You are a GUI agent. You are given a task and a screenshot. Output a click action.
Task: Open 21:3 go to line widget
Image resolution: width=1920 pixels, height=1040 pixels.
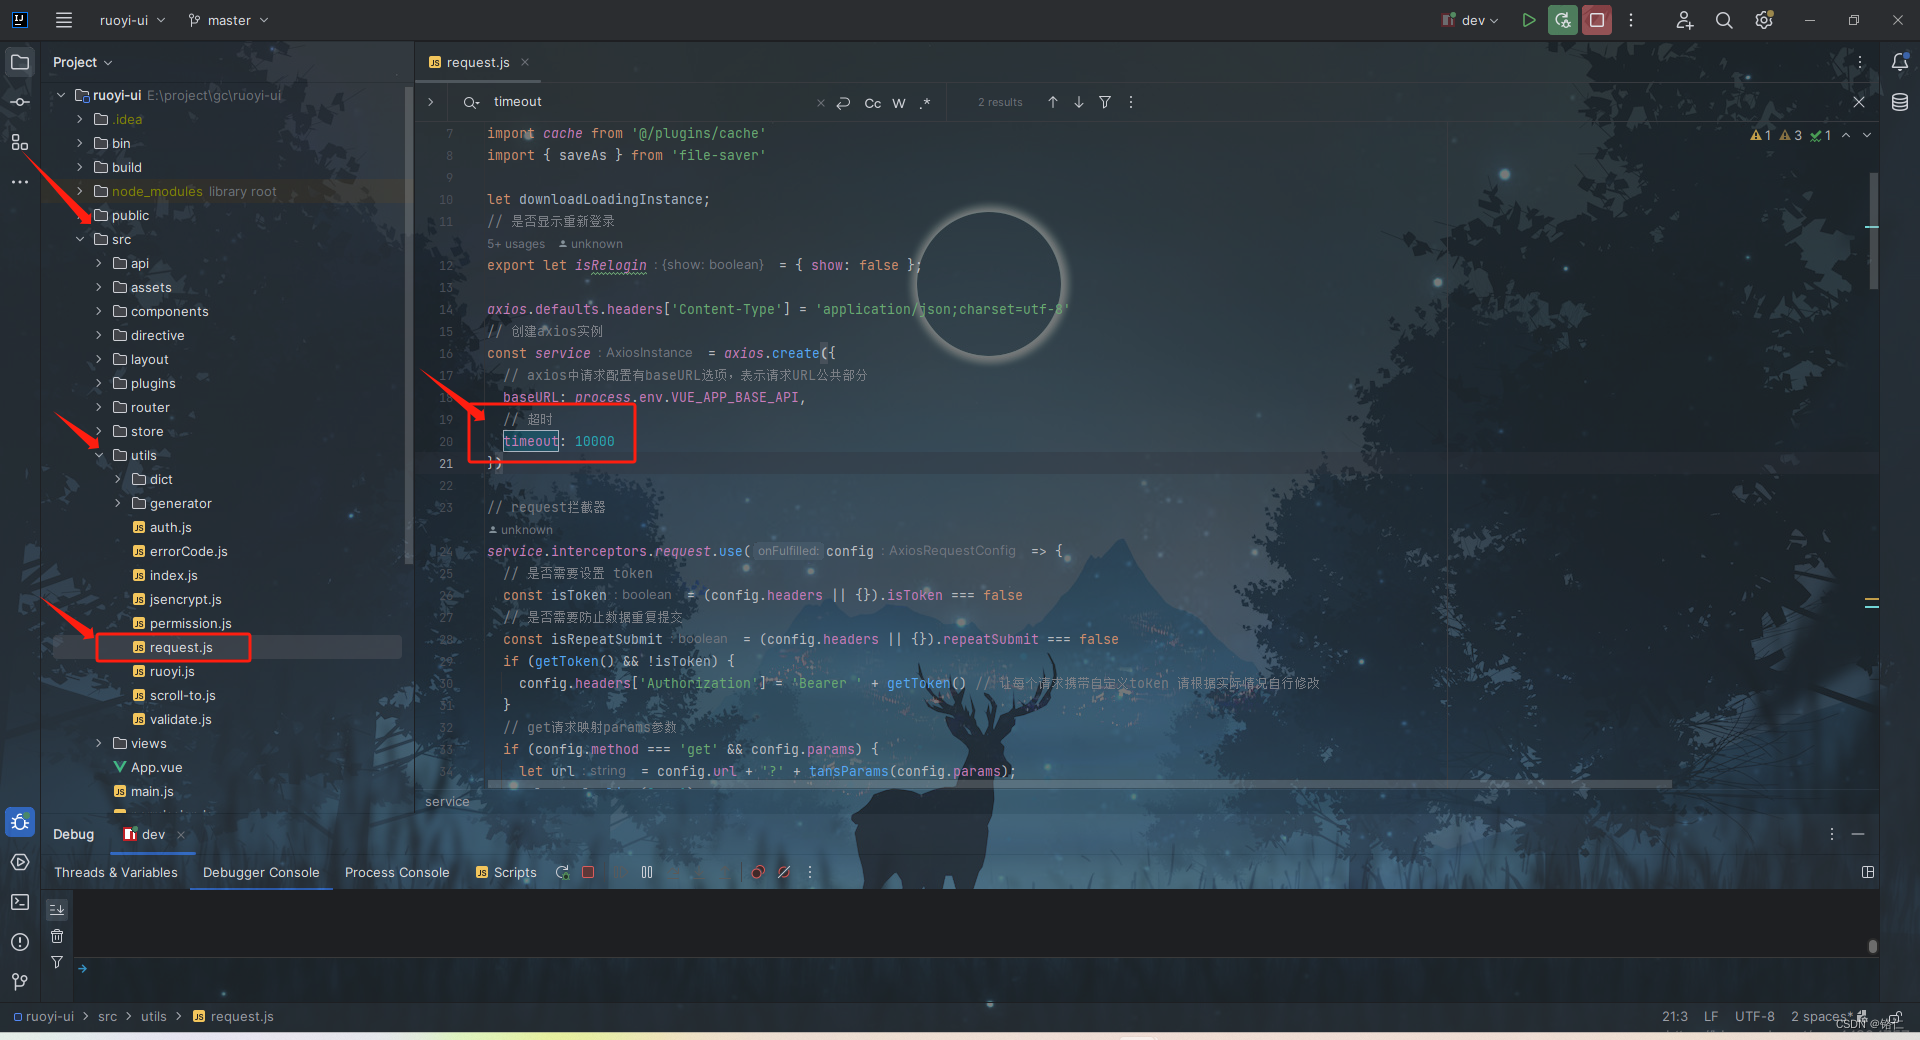click(1675, 1016)
